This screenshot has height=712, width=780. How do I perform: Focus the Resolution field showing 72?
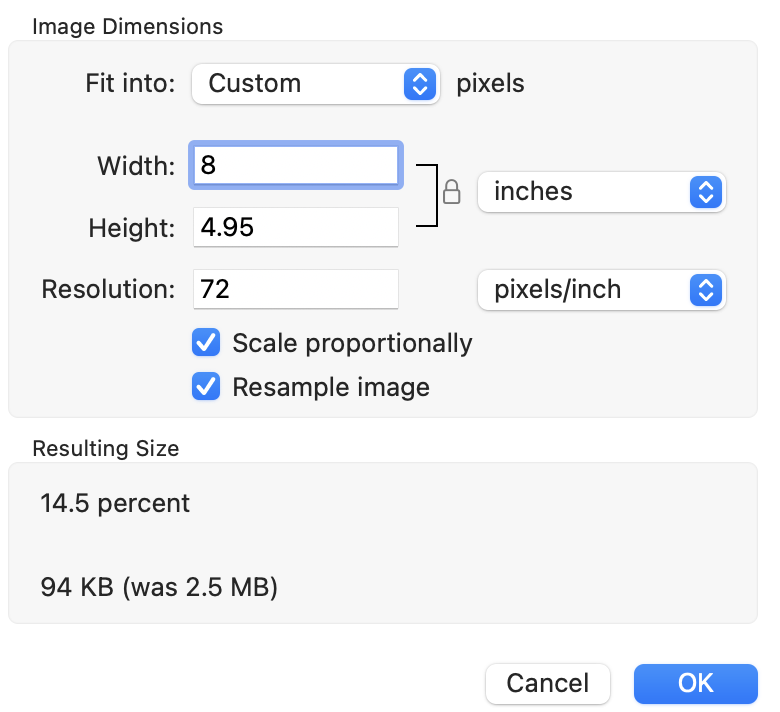pyautogui.click(x=296, y=290)
